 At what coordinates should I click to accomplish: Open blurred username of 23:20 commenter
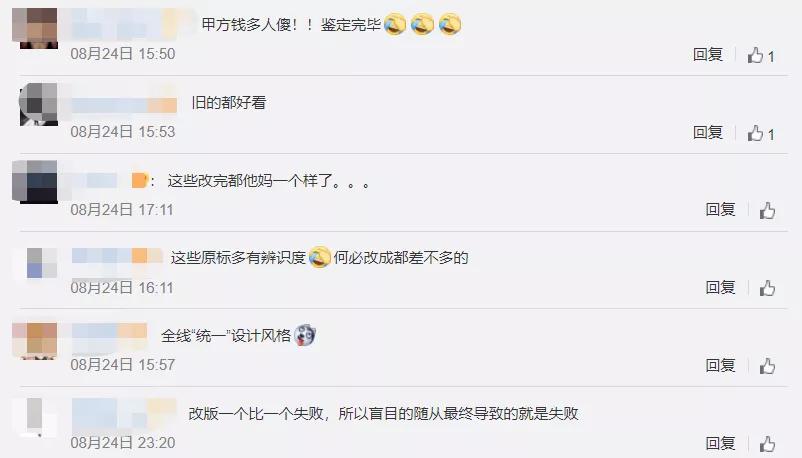coord(124,413)
